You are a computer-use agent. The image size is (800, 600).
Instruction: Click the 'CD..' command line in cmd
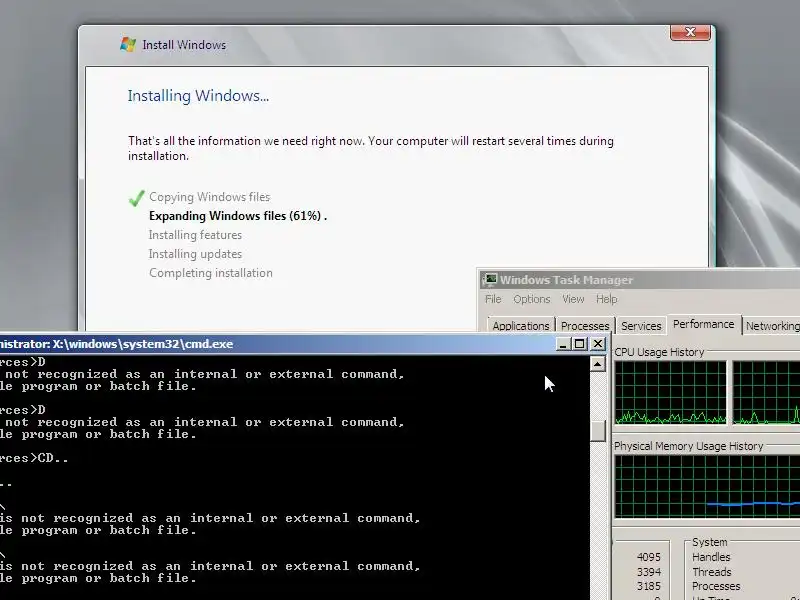pos(34,458)
